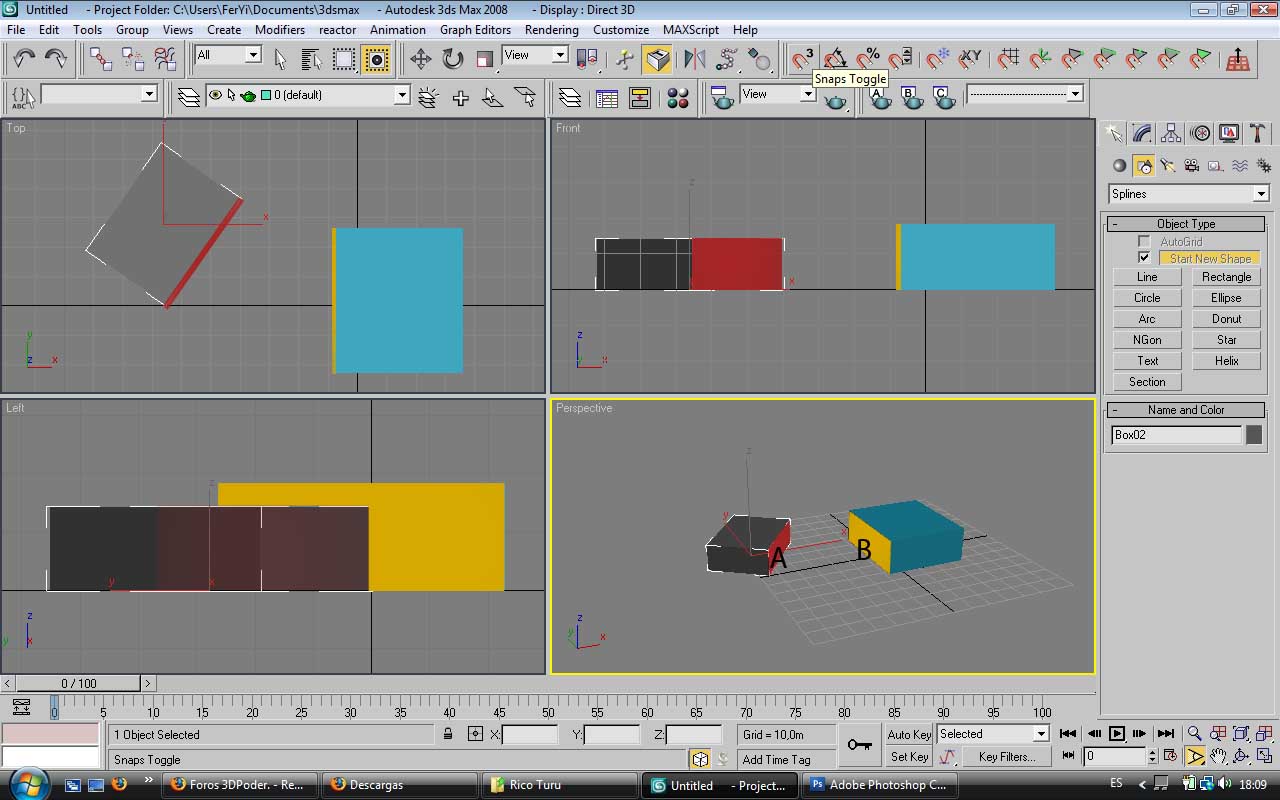1280x800 pixels.
Task: Toggle the snaps use axis constraints XY button
Action: (968, 59)
